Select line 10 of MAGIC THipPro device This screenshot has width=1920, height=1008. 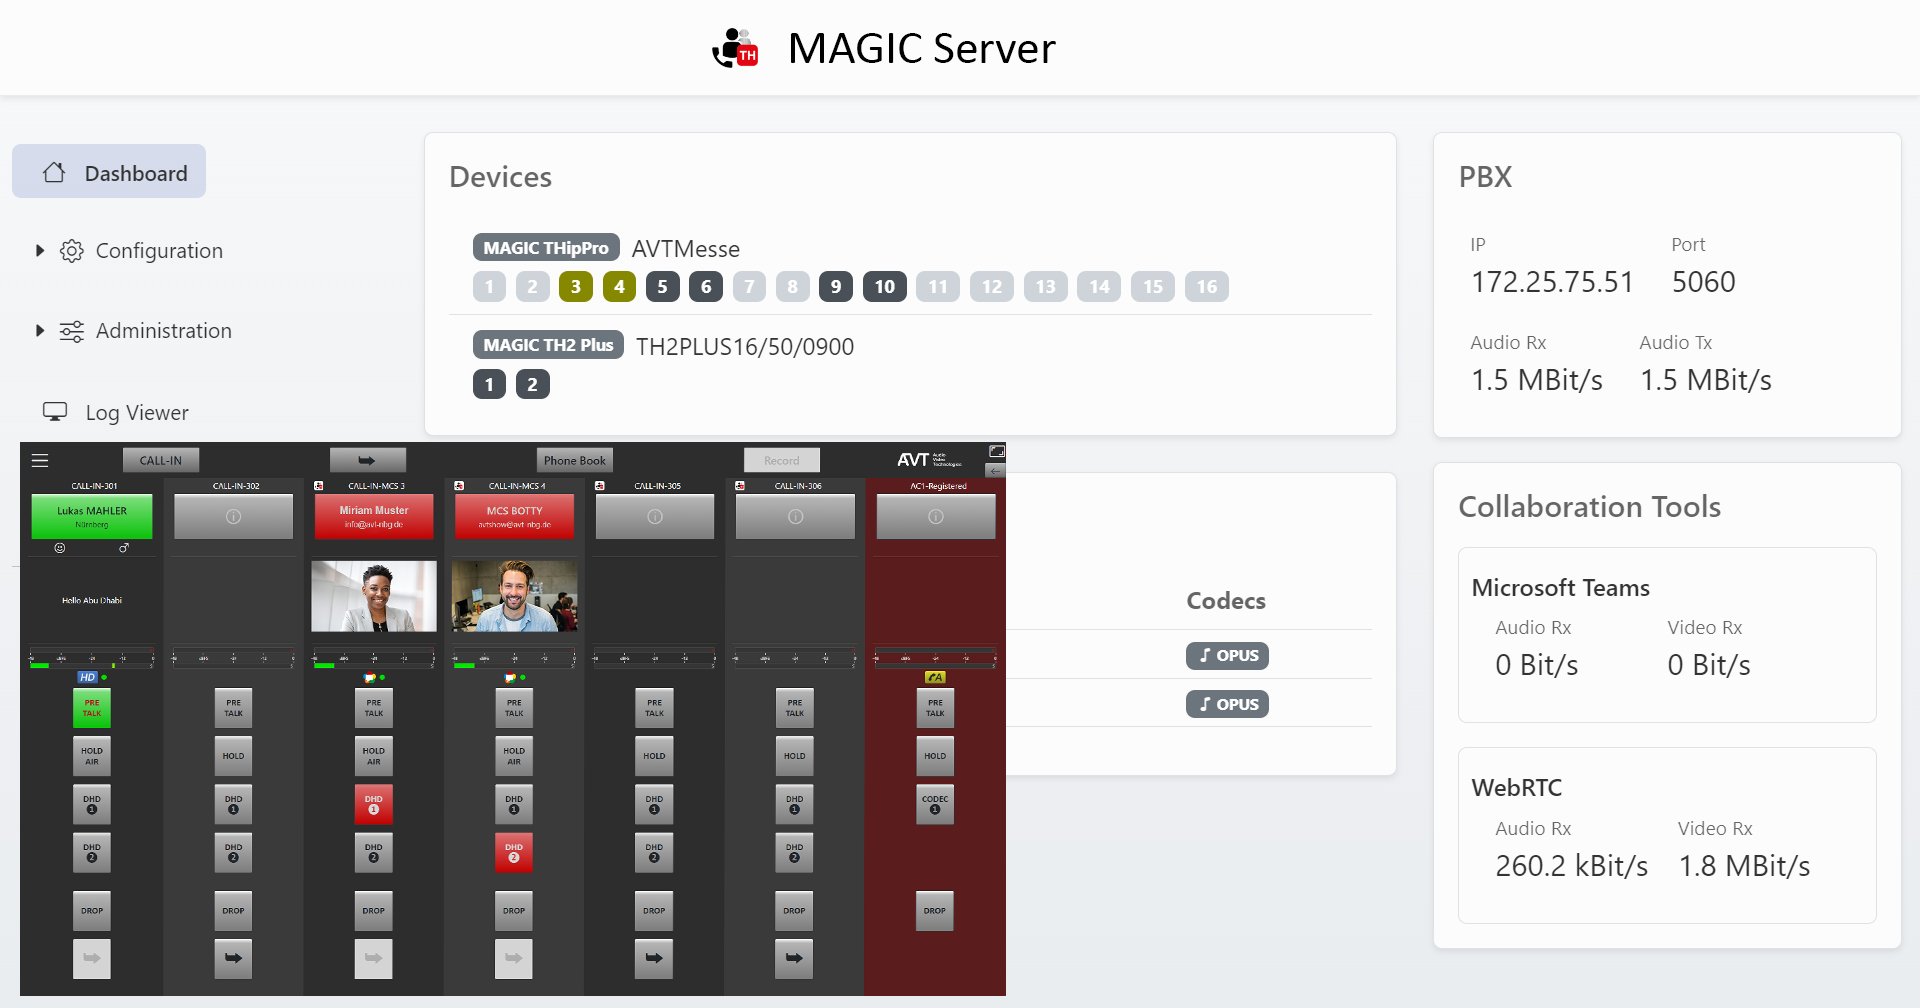click(x=885, y=287)
